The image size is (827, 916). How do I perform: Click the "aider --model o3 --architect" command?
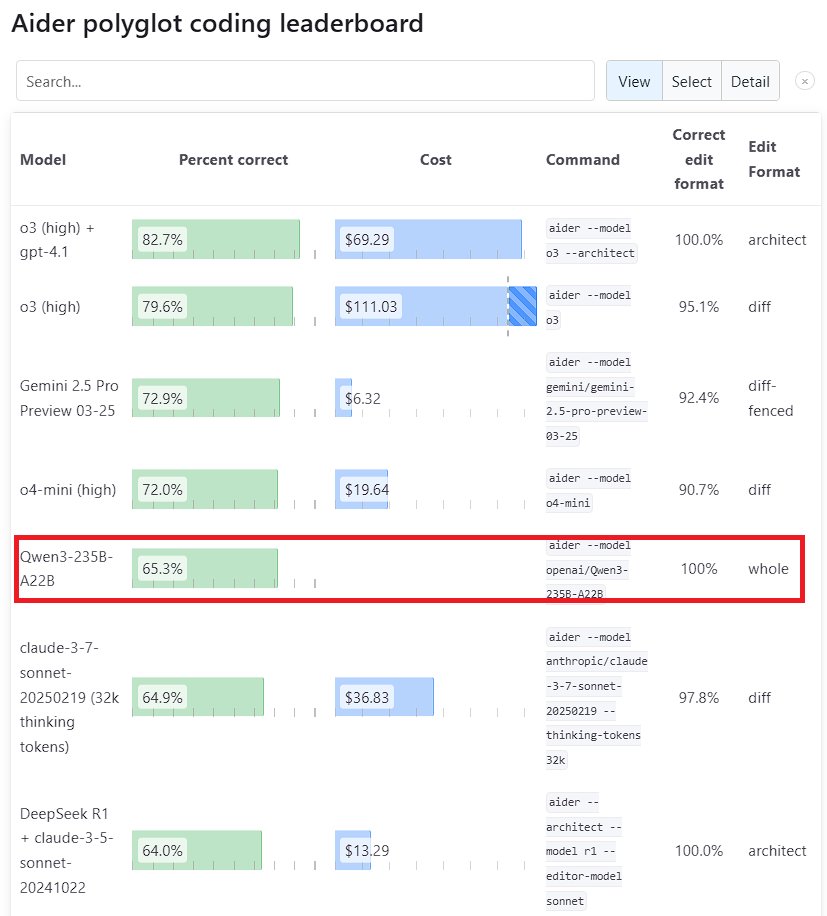591,240
